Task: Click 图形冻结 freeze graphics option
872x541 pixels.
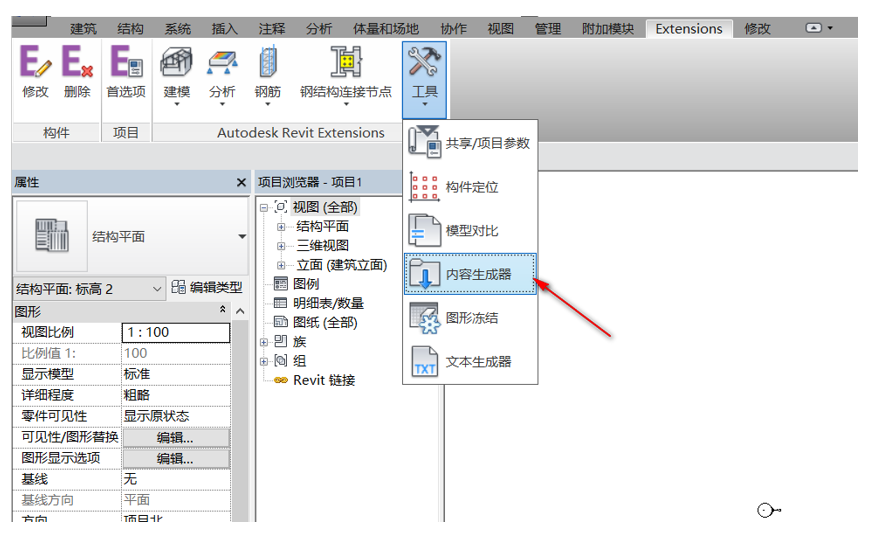Action: coord(471,318)
